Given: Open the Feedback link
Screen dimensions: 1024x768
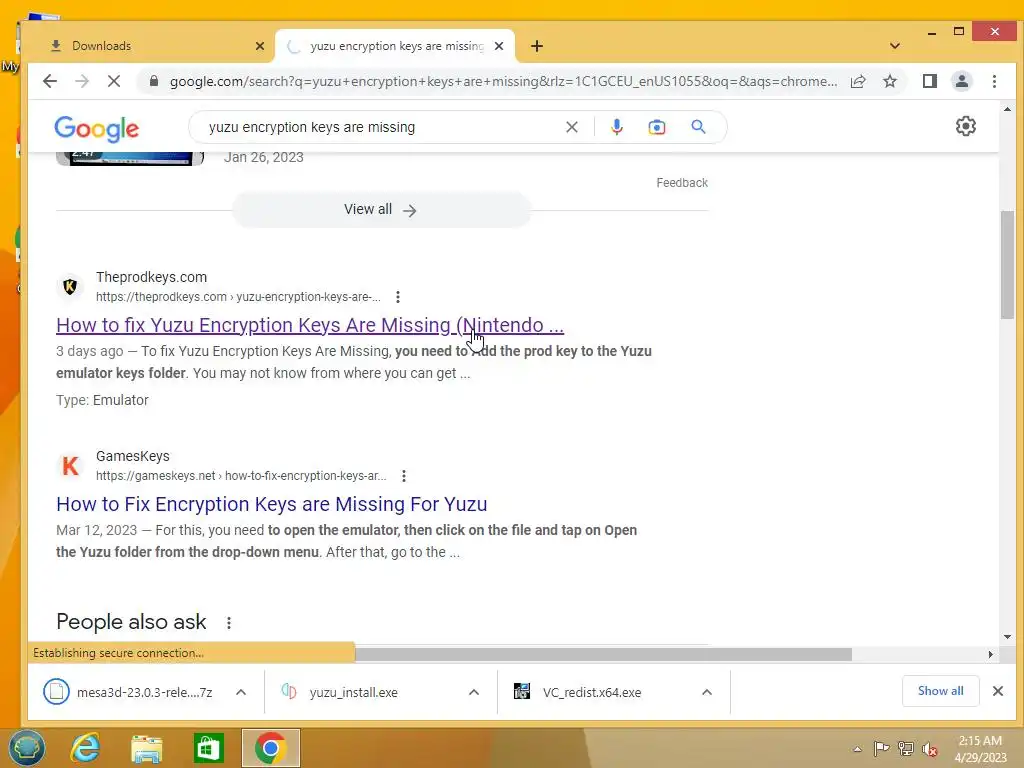Looking at the screenshot, I should tap(682, 183).
